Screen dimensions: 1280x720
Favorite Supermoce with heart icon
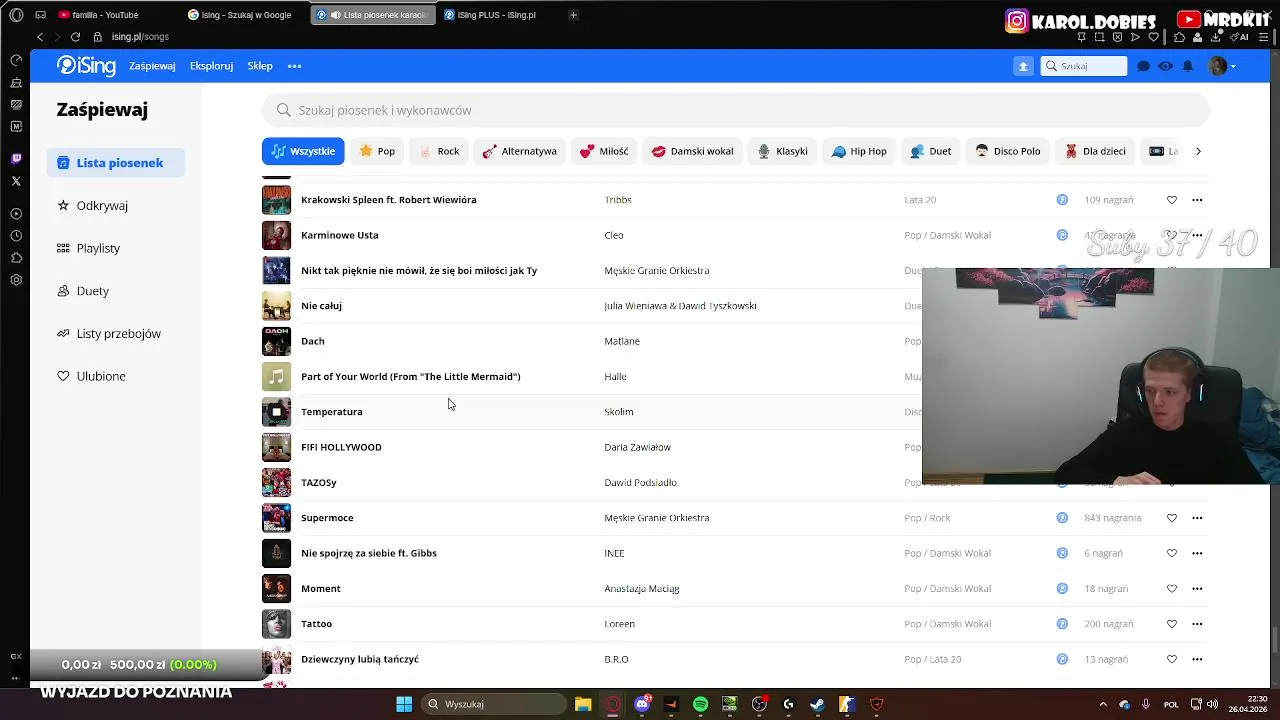[1172, 518]
